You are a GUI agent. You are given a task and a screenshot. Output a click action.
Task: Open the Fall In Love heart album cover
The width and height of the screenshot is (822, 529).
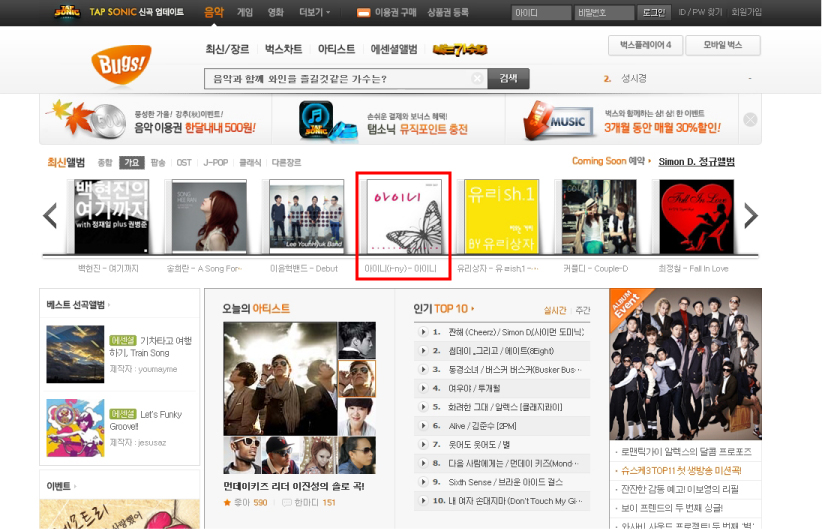[x=697, y=217]
